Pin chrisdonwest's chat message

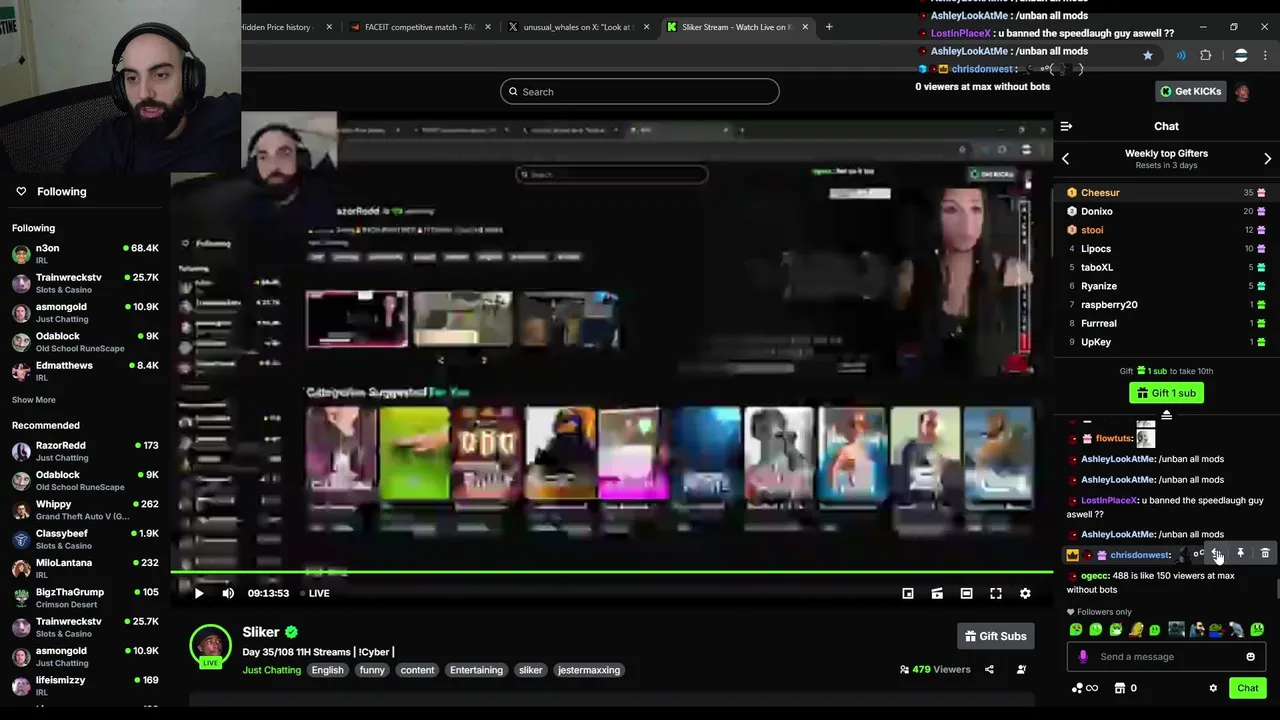1240,554
